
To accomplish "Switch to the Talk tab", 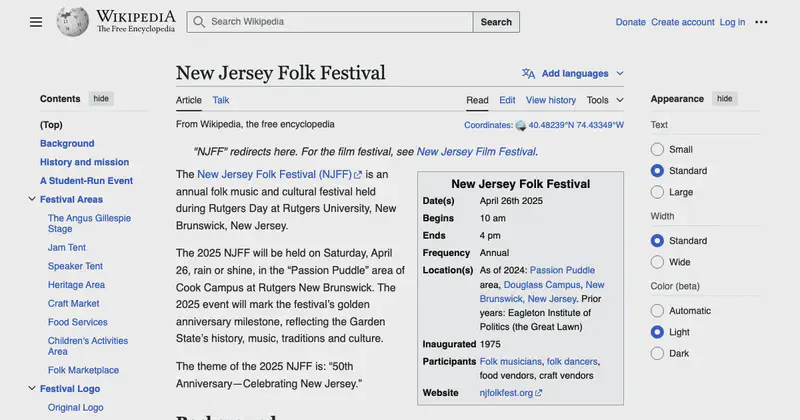I will (221, 100).
